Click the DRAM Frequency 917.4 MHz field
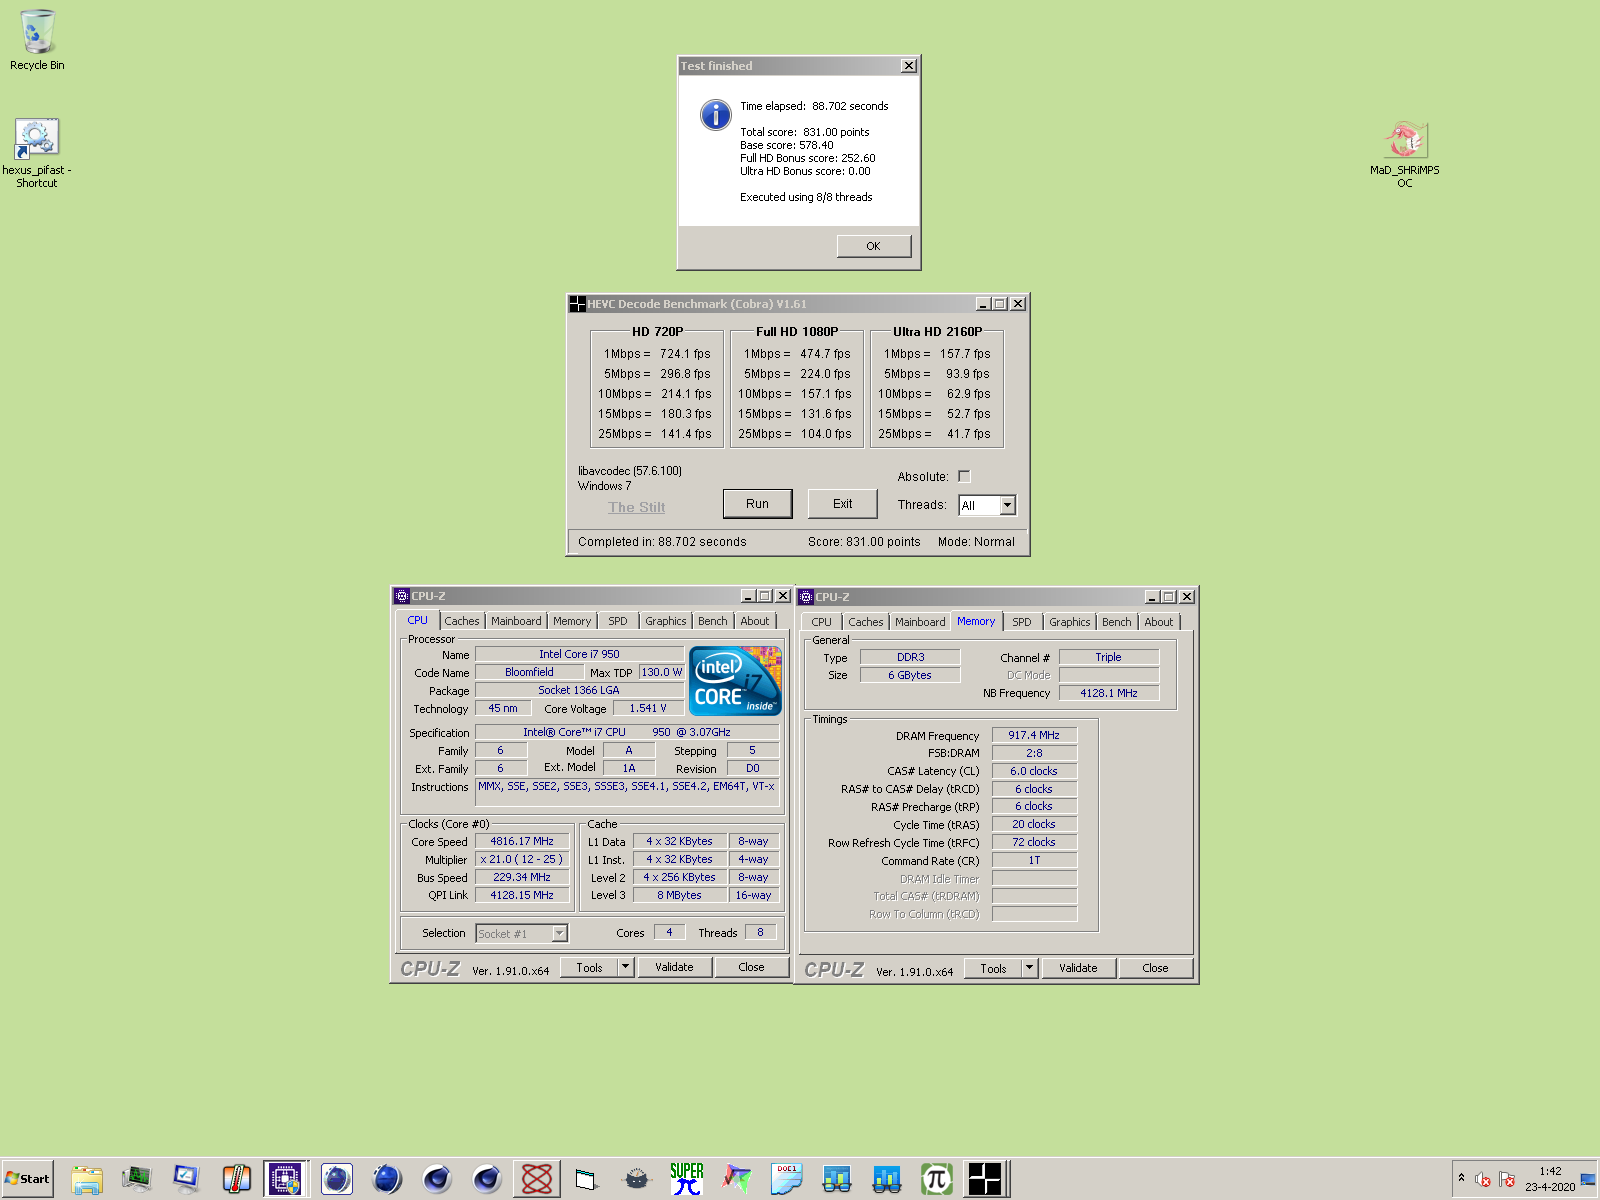1600x1200 pixels. point(1034,735)
